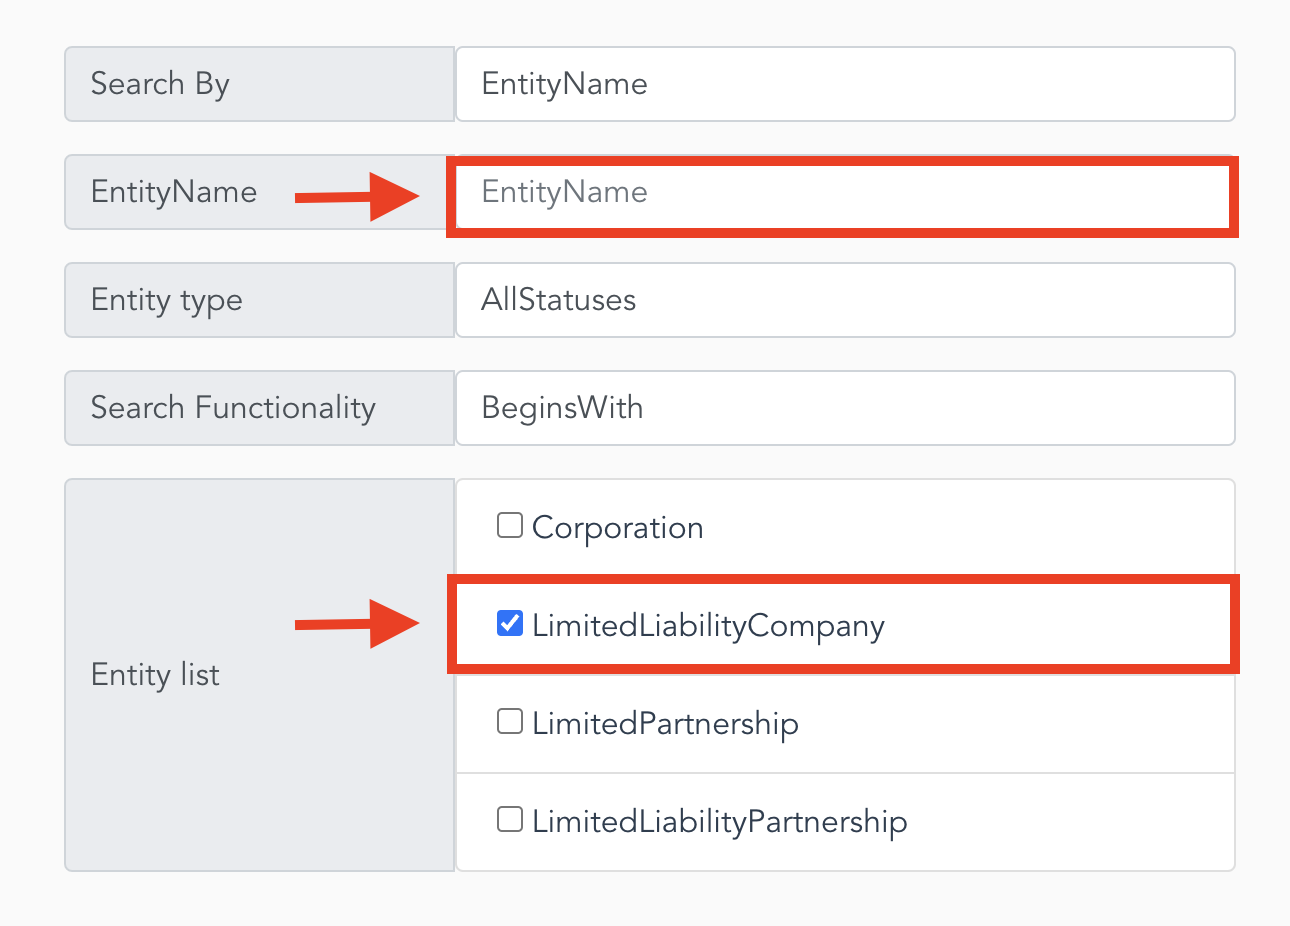The width and height of the screenshot is (1290, 926).
Task: Expand the Entity type AllStatuses dropdown
Action: (845, 300)
